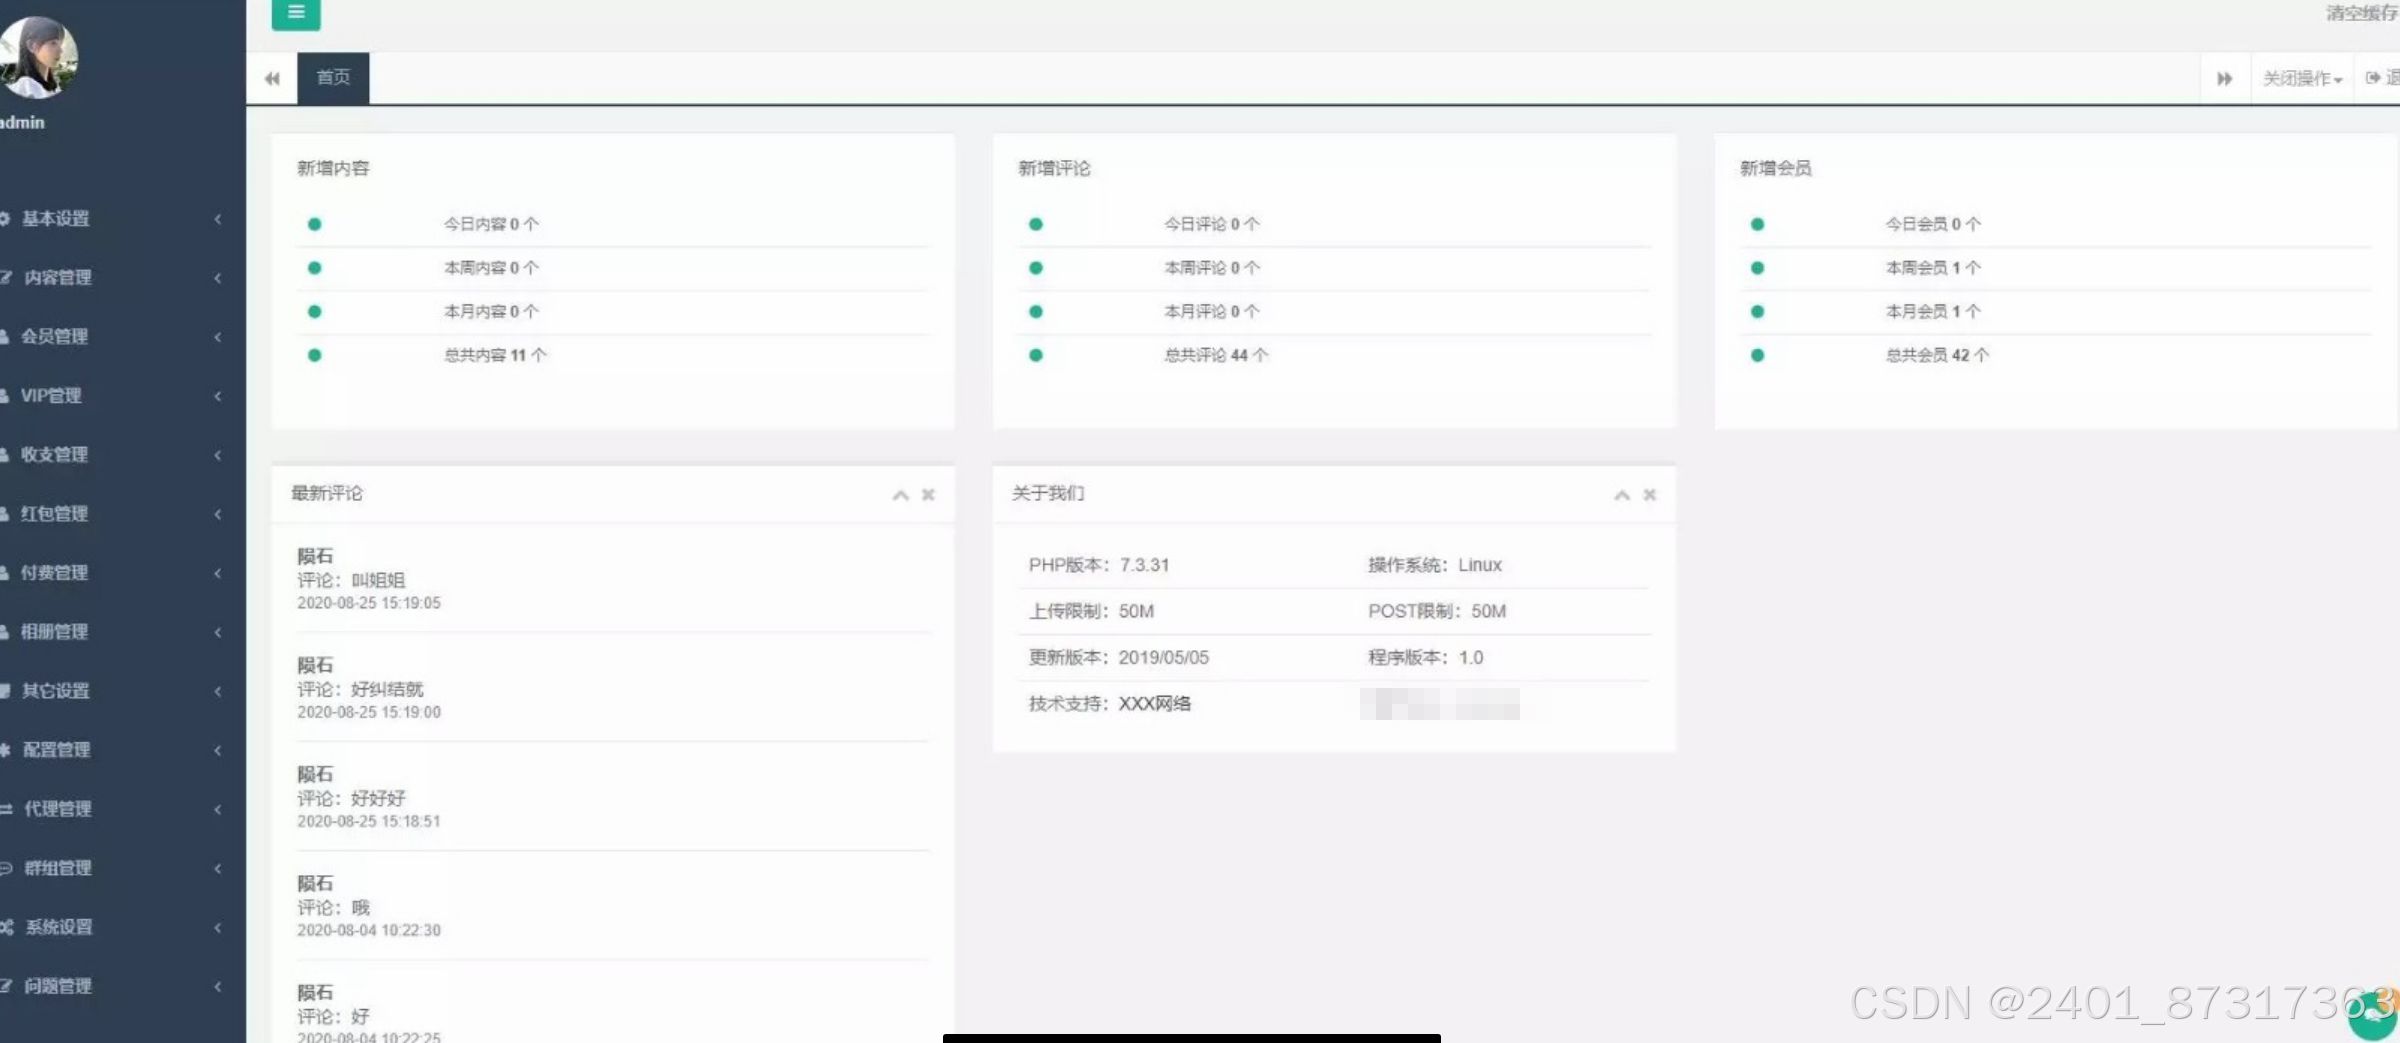Click the logout icon at top right
Screen dimensions: 2400x1043
(x=2372, y=77)
